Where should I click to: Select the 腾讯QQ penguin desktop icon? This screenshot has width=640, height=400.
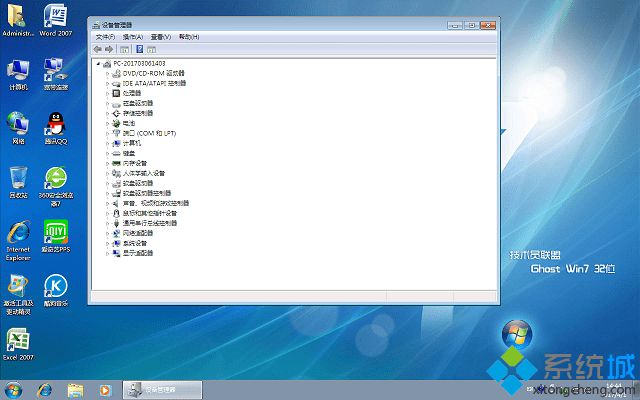click(56, 128)
